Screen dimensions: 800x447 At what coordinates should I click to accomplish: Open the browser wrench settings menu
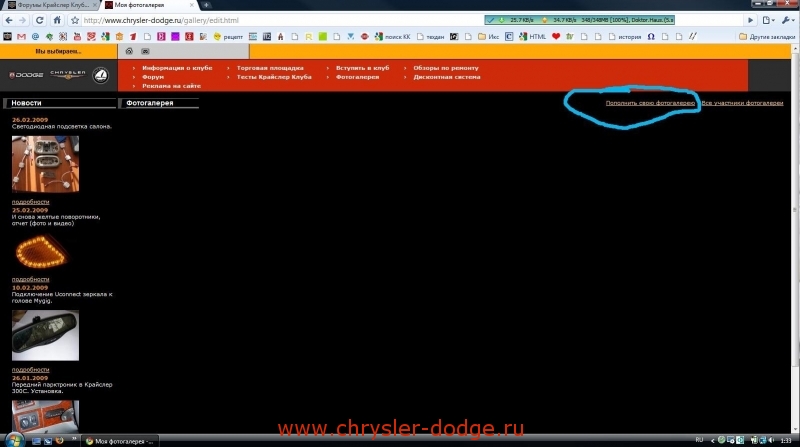[788, 20]
